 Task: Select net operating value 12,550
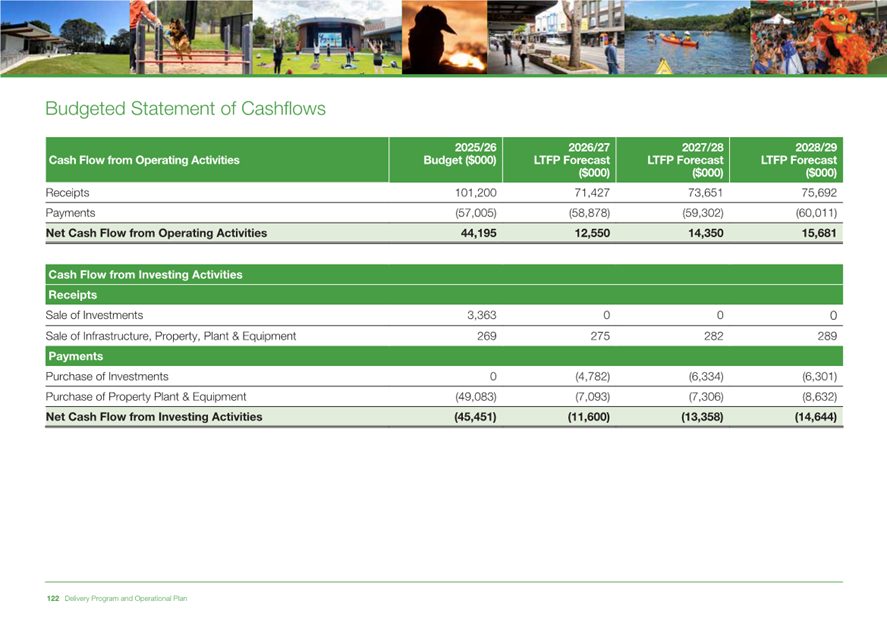[x=592, y=233]
